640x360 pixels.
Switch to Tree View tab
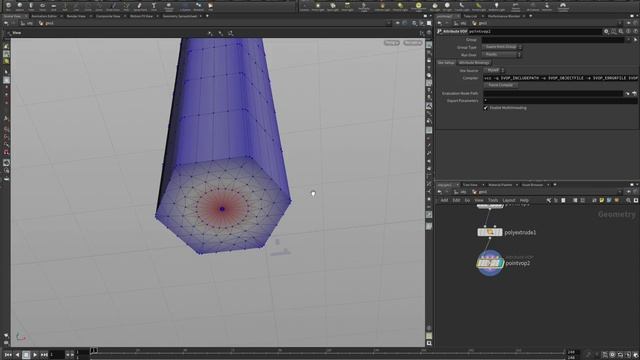(470, 185)
